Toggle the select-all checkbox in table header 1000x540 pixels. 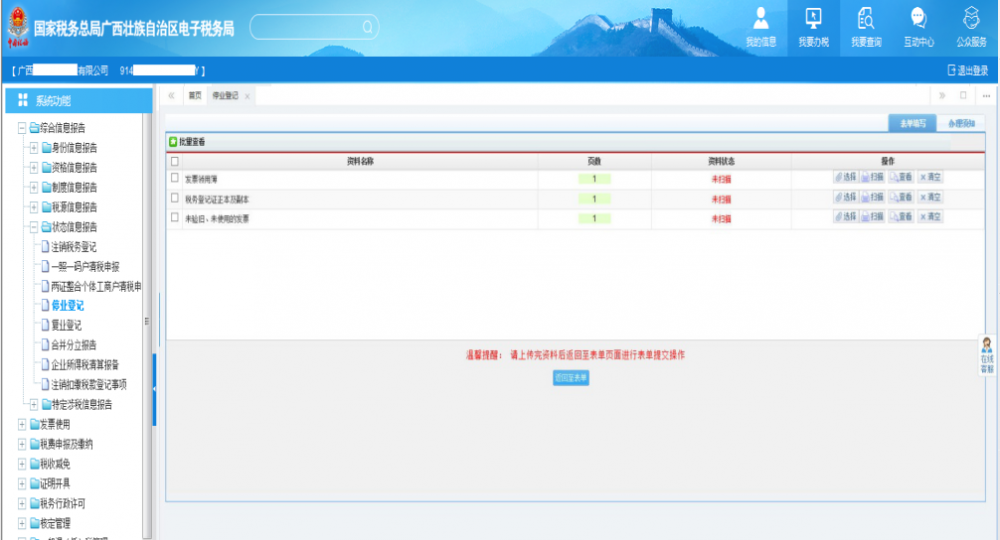[175, 160]
